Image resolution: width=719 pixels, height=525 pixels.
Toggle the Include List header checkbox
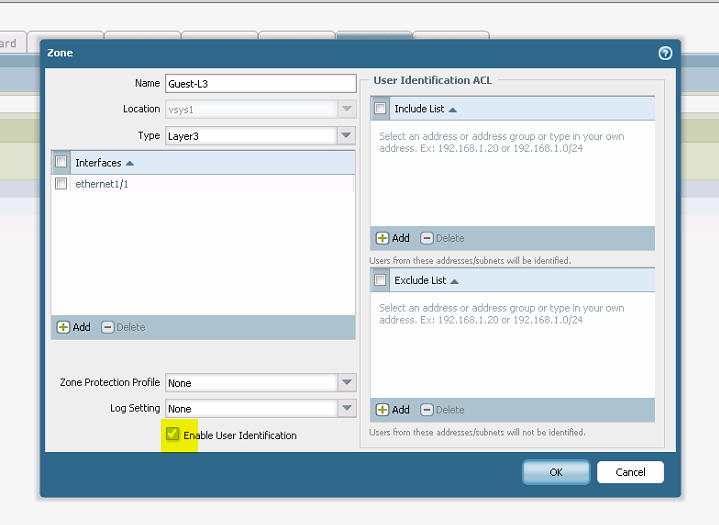380,108
